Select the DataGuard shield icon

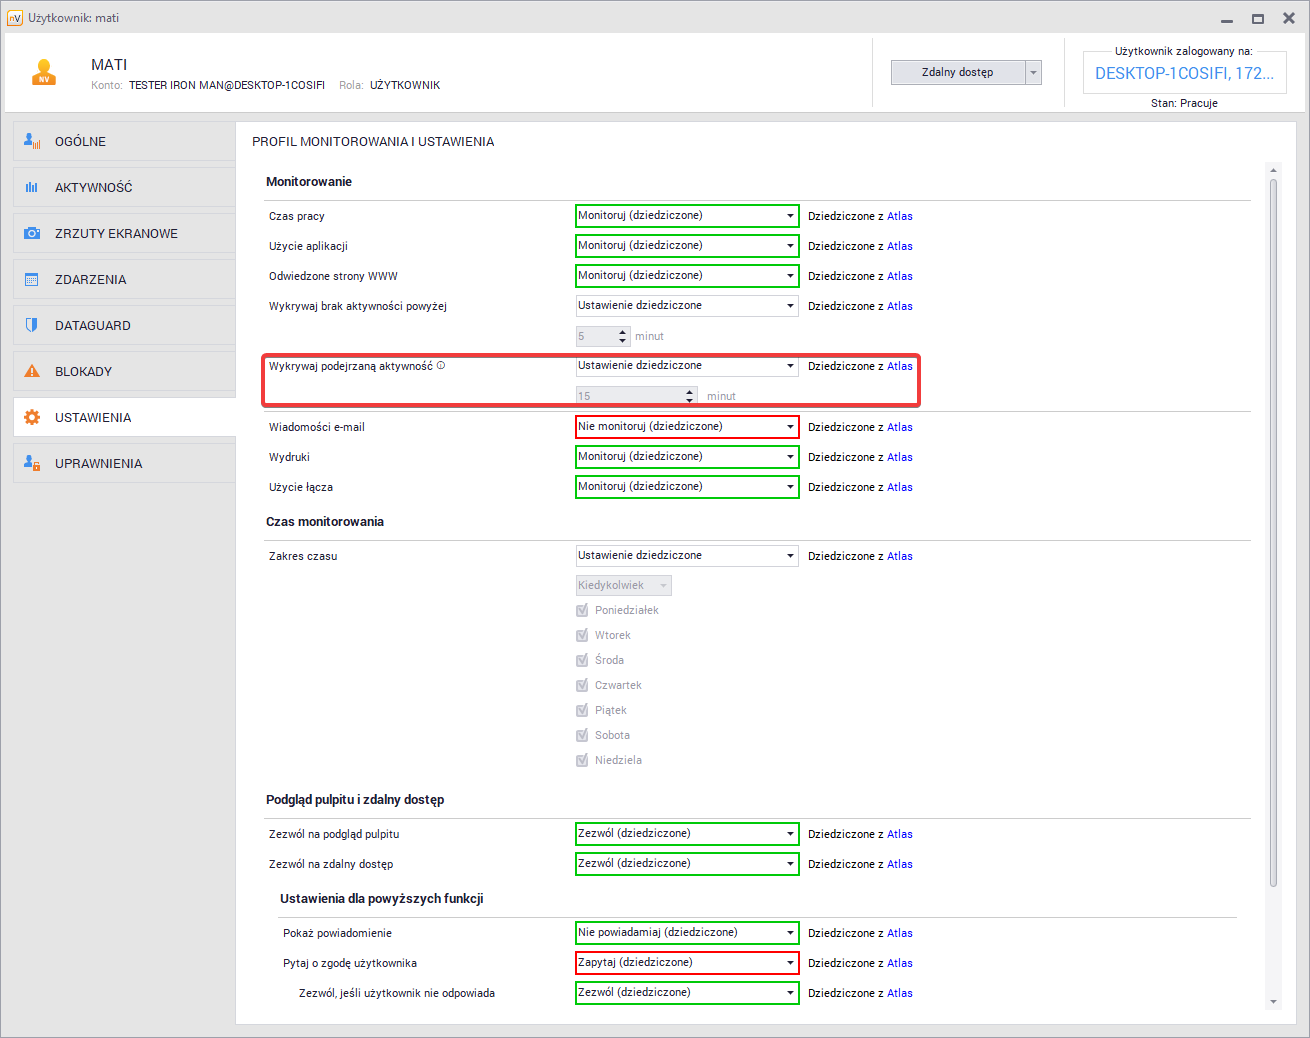point(32,325)
